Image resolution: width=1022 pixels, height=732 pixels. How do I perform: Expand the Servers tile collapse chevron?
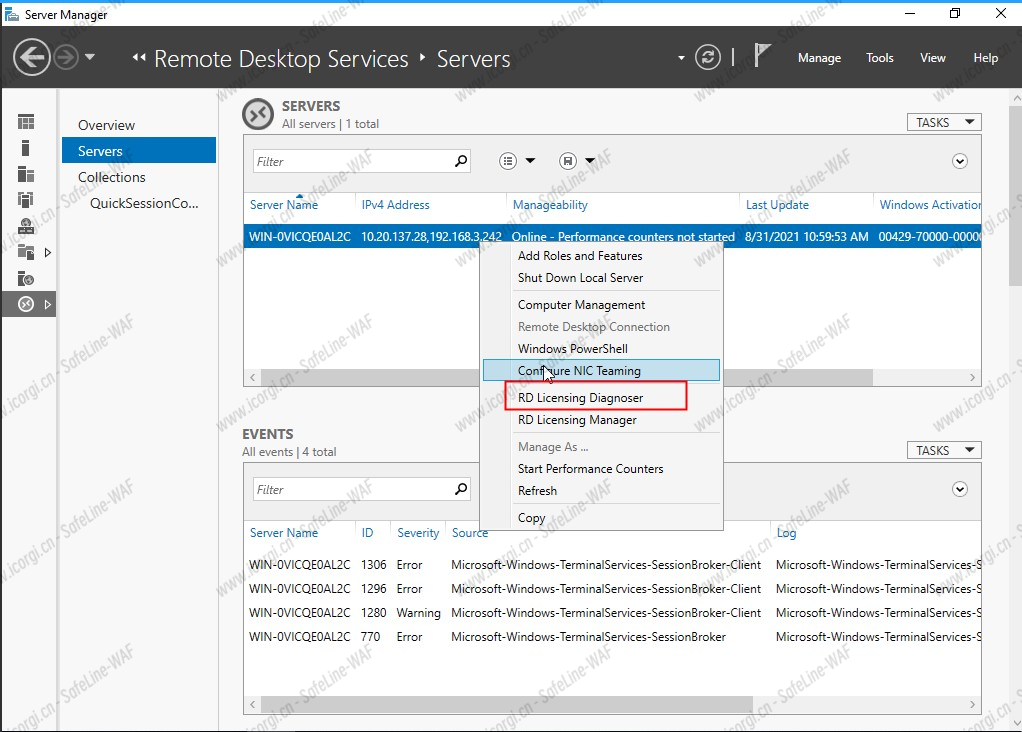pyautogui.click(x=959, y=161)
